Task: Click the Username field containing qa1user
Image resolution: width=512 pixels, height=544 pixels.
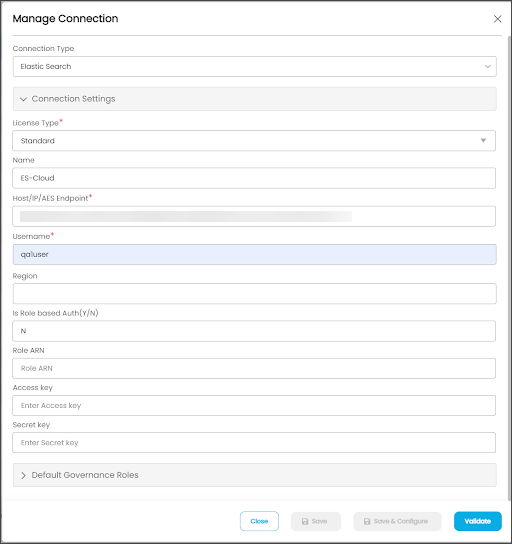Action: [255, 254]
